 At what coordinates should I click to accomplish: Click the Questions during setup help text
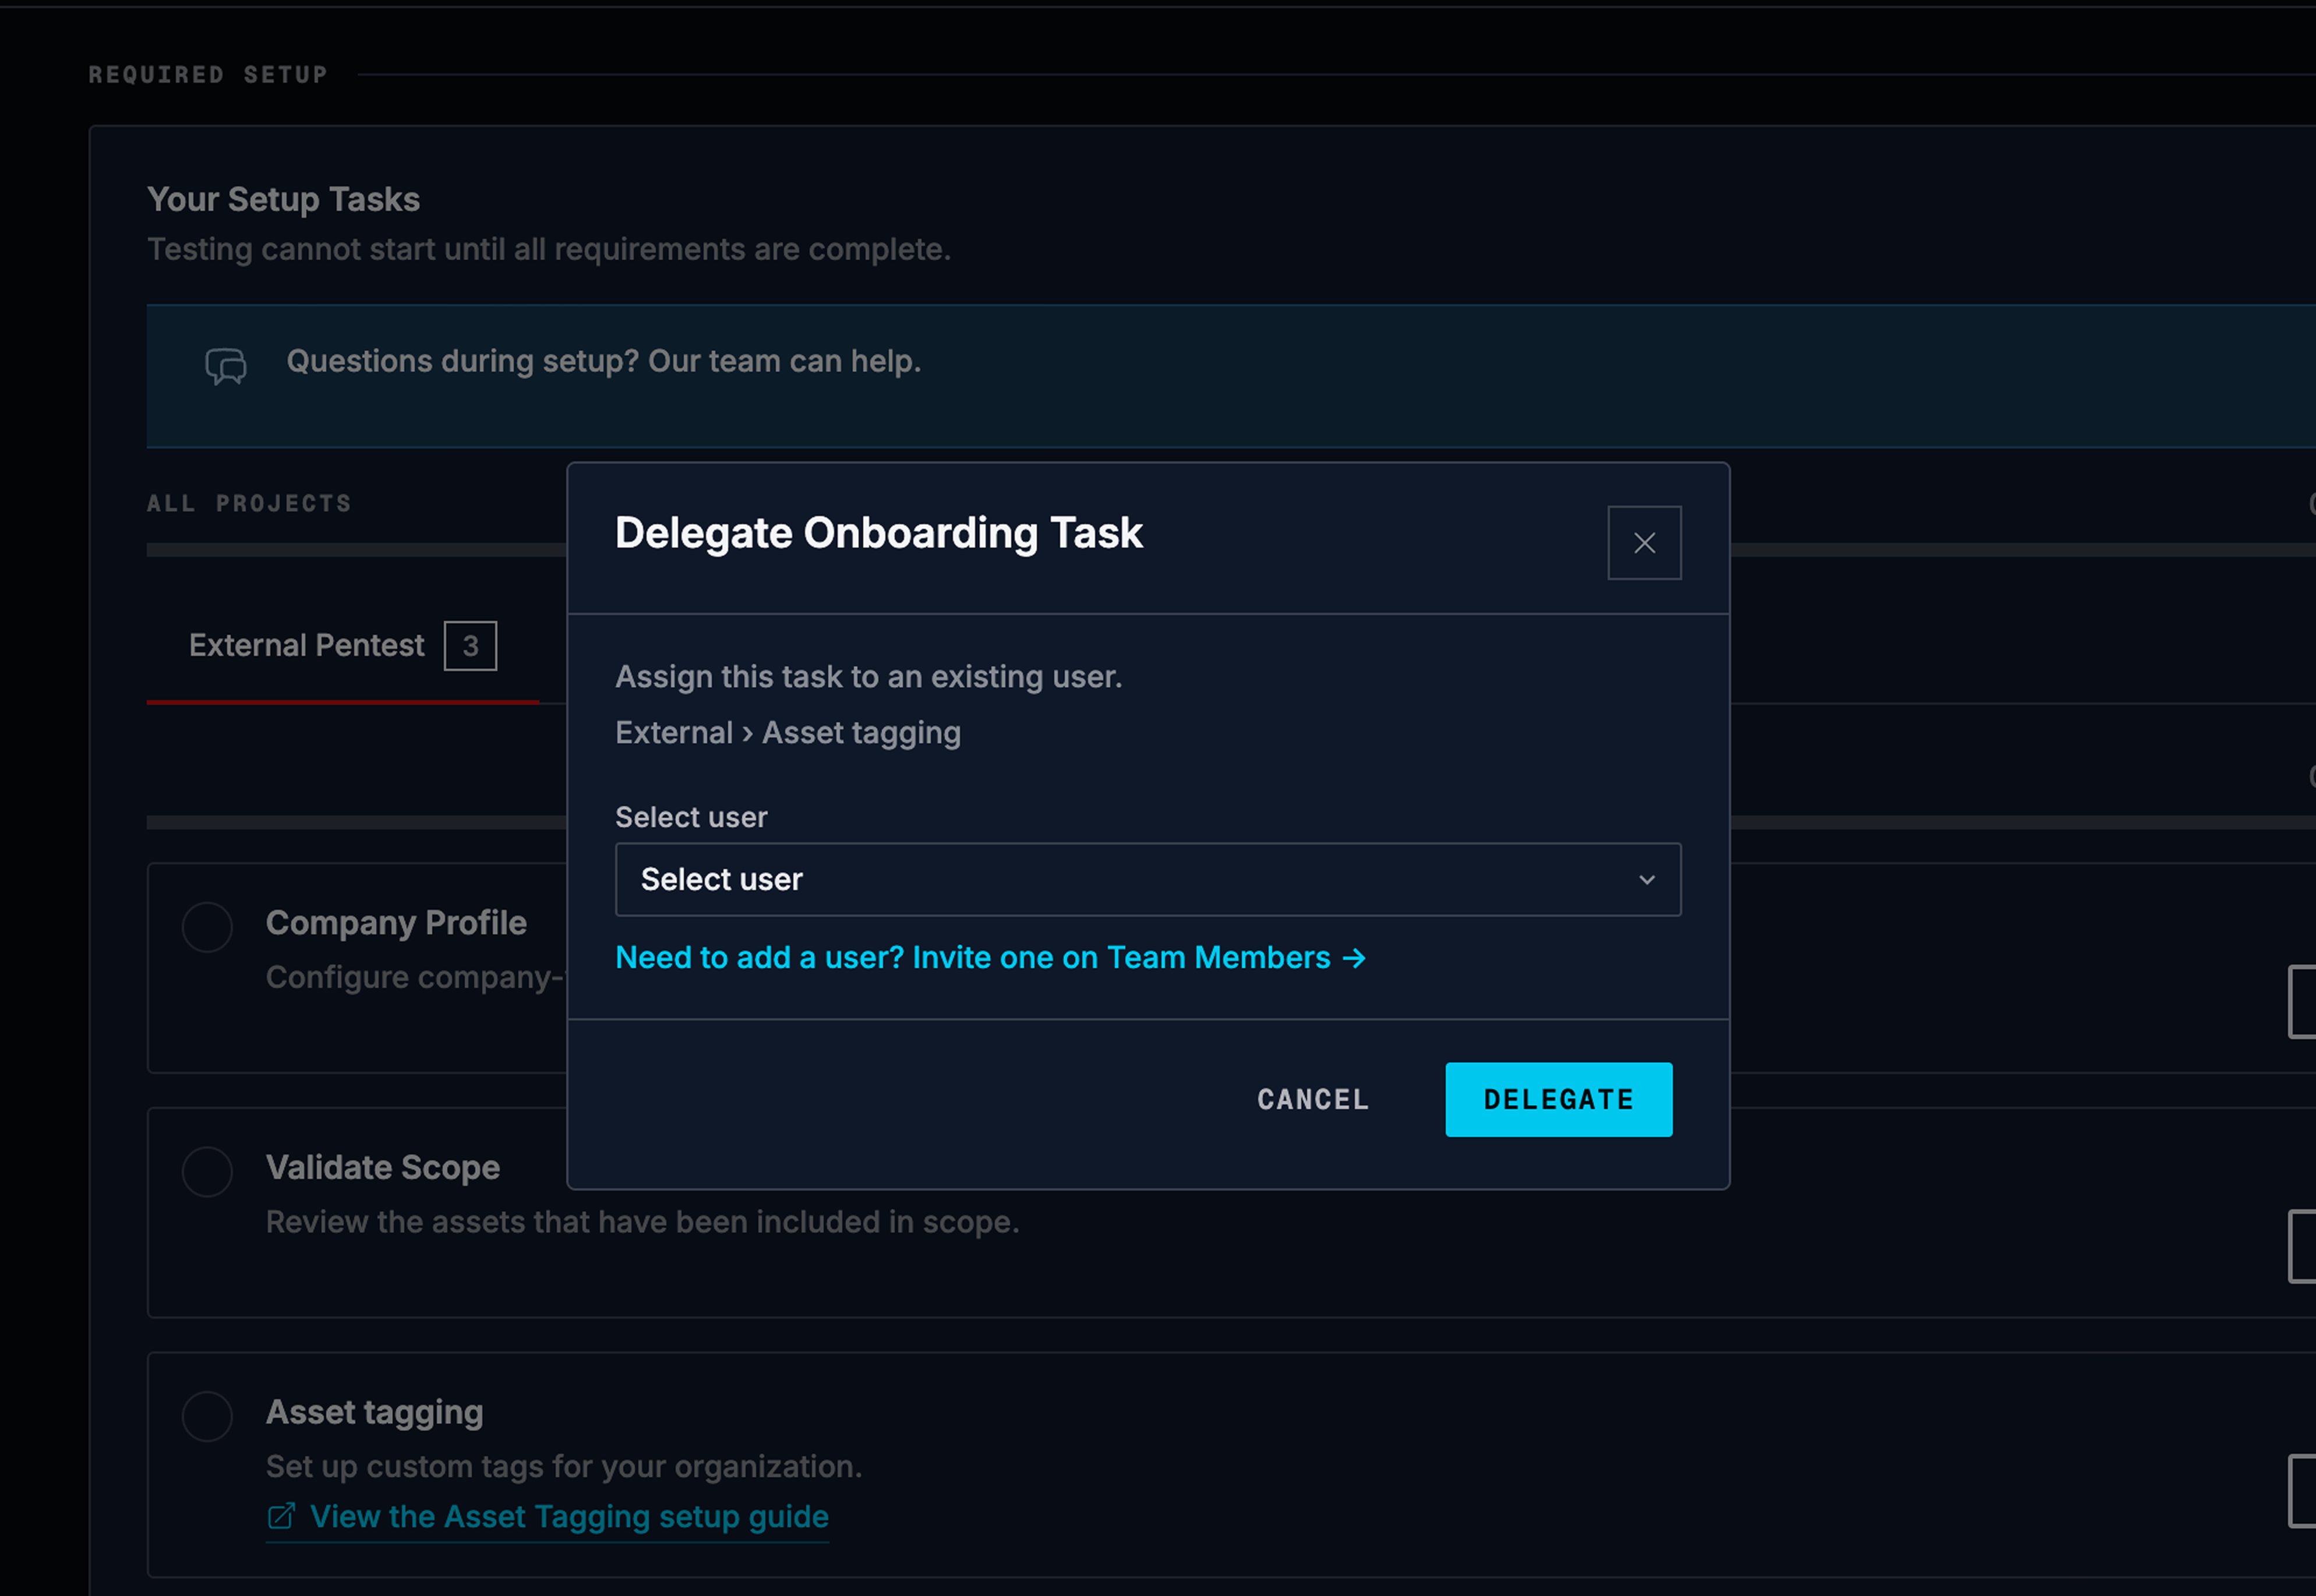point(604,361)
